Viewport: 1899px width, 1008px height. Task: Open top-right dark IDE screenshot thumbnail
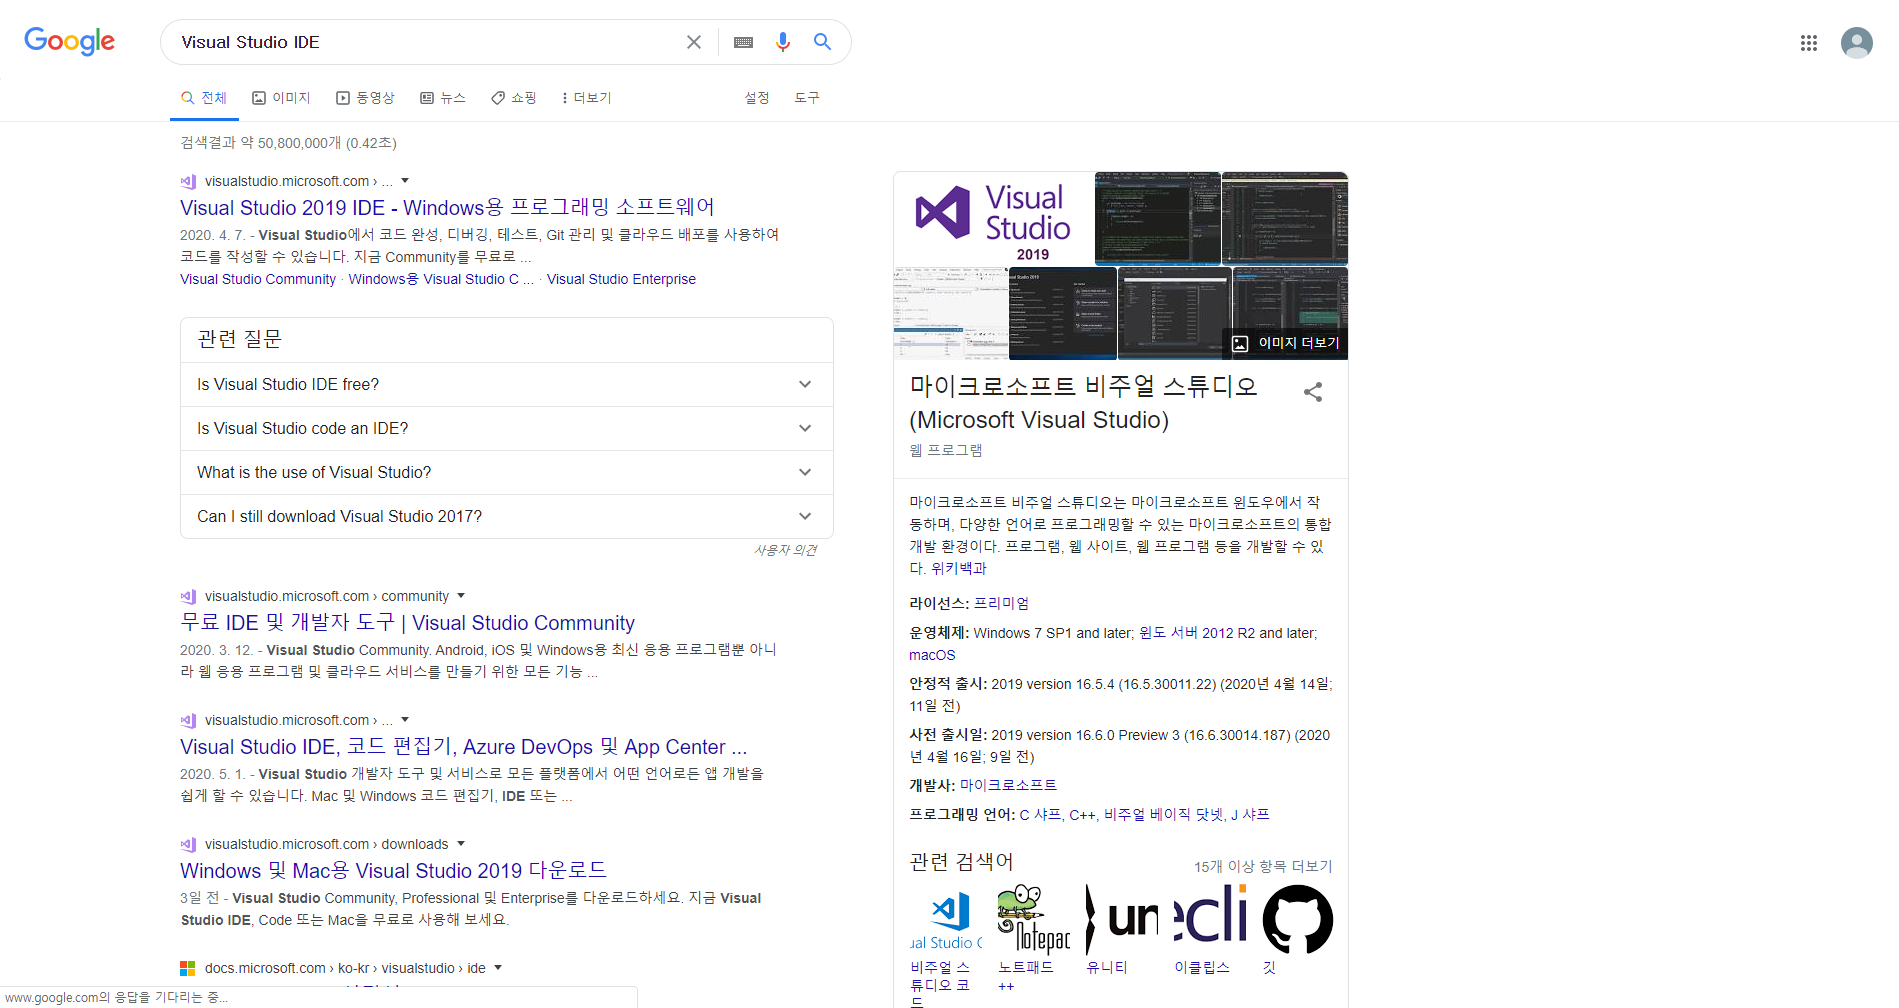[x=1284, y=218]
